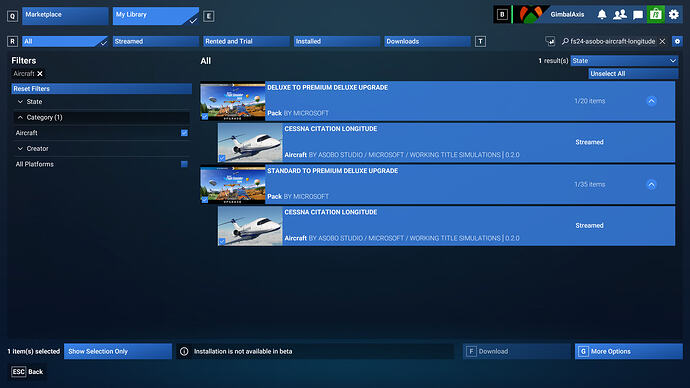
Task: Toggle checkbox on Deluxe to Premium Deluxe pack
Action: pos(205,117)
